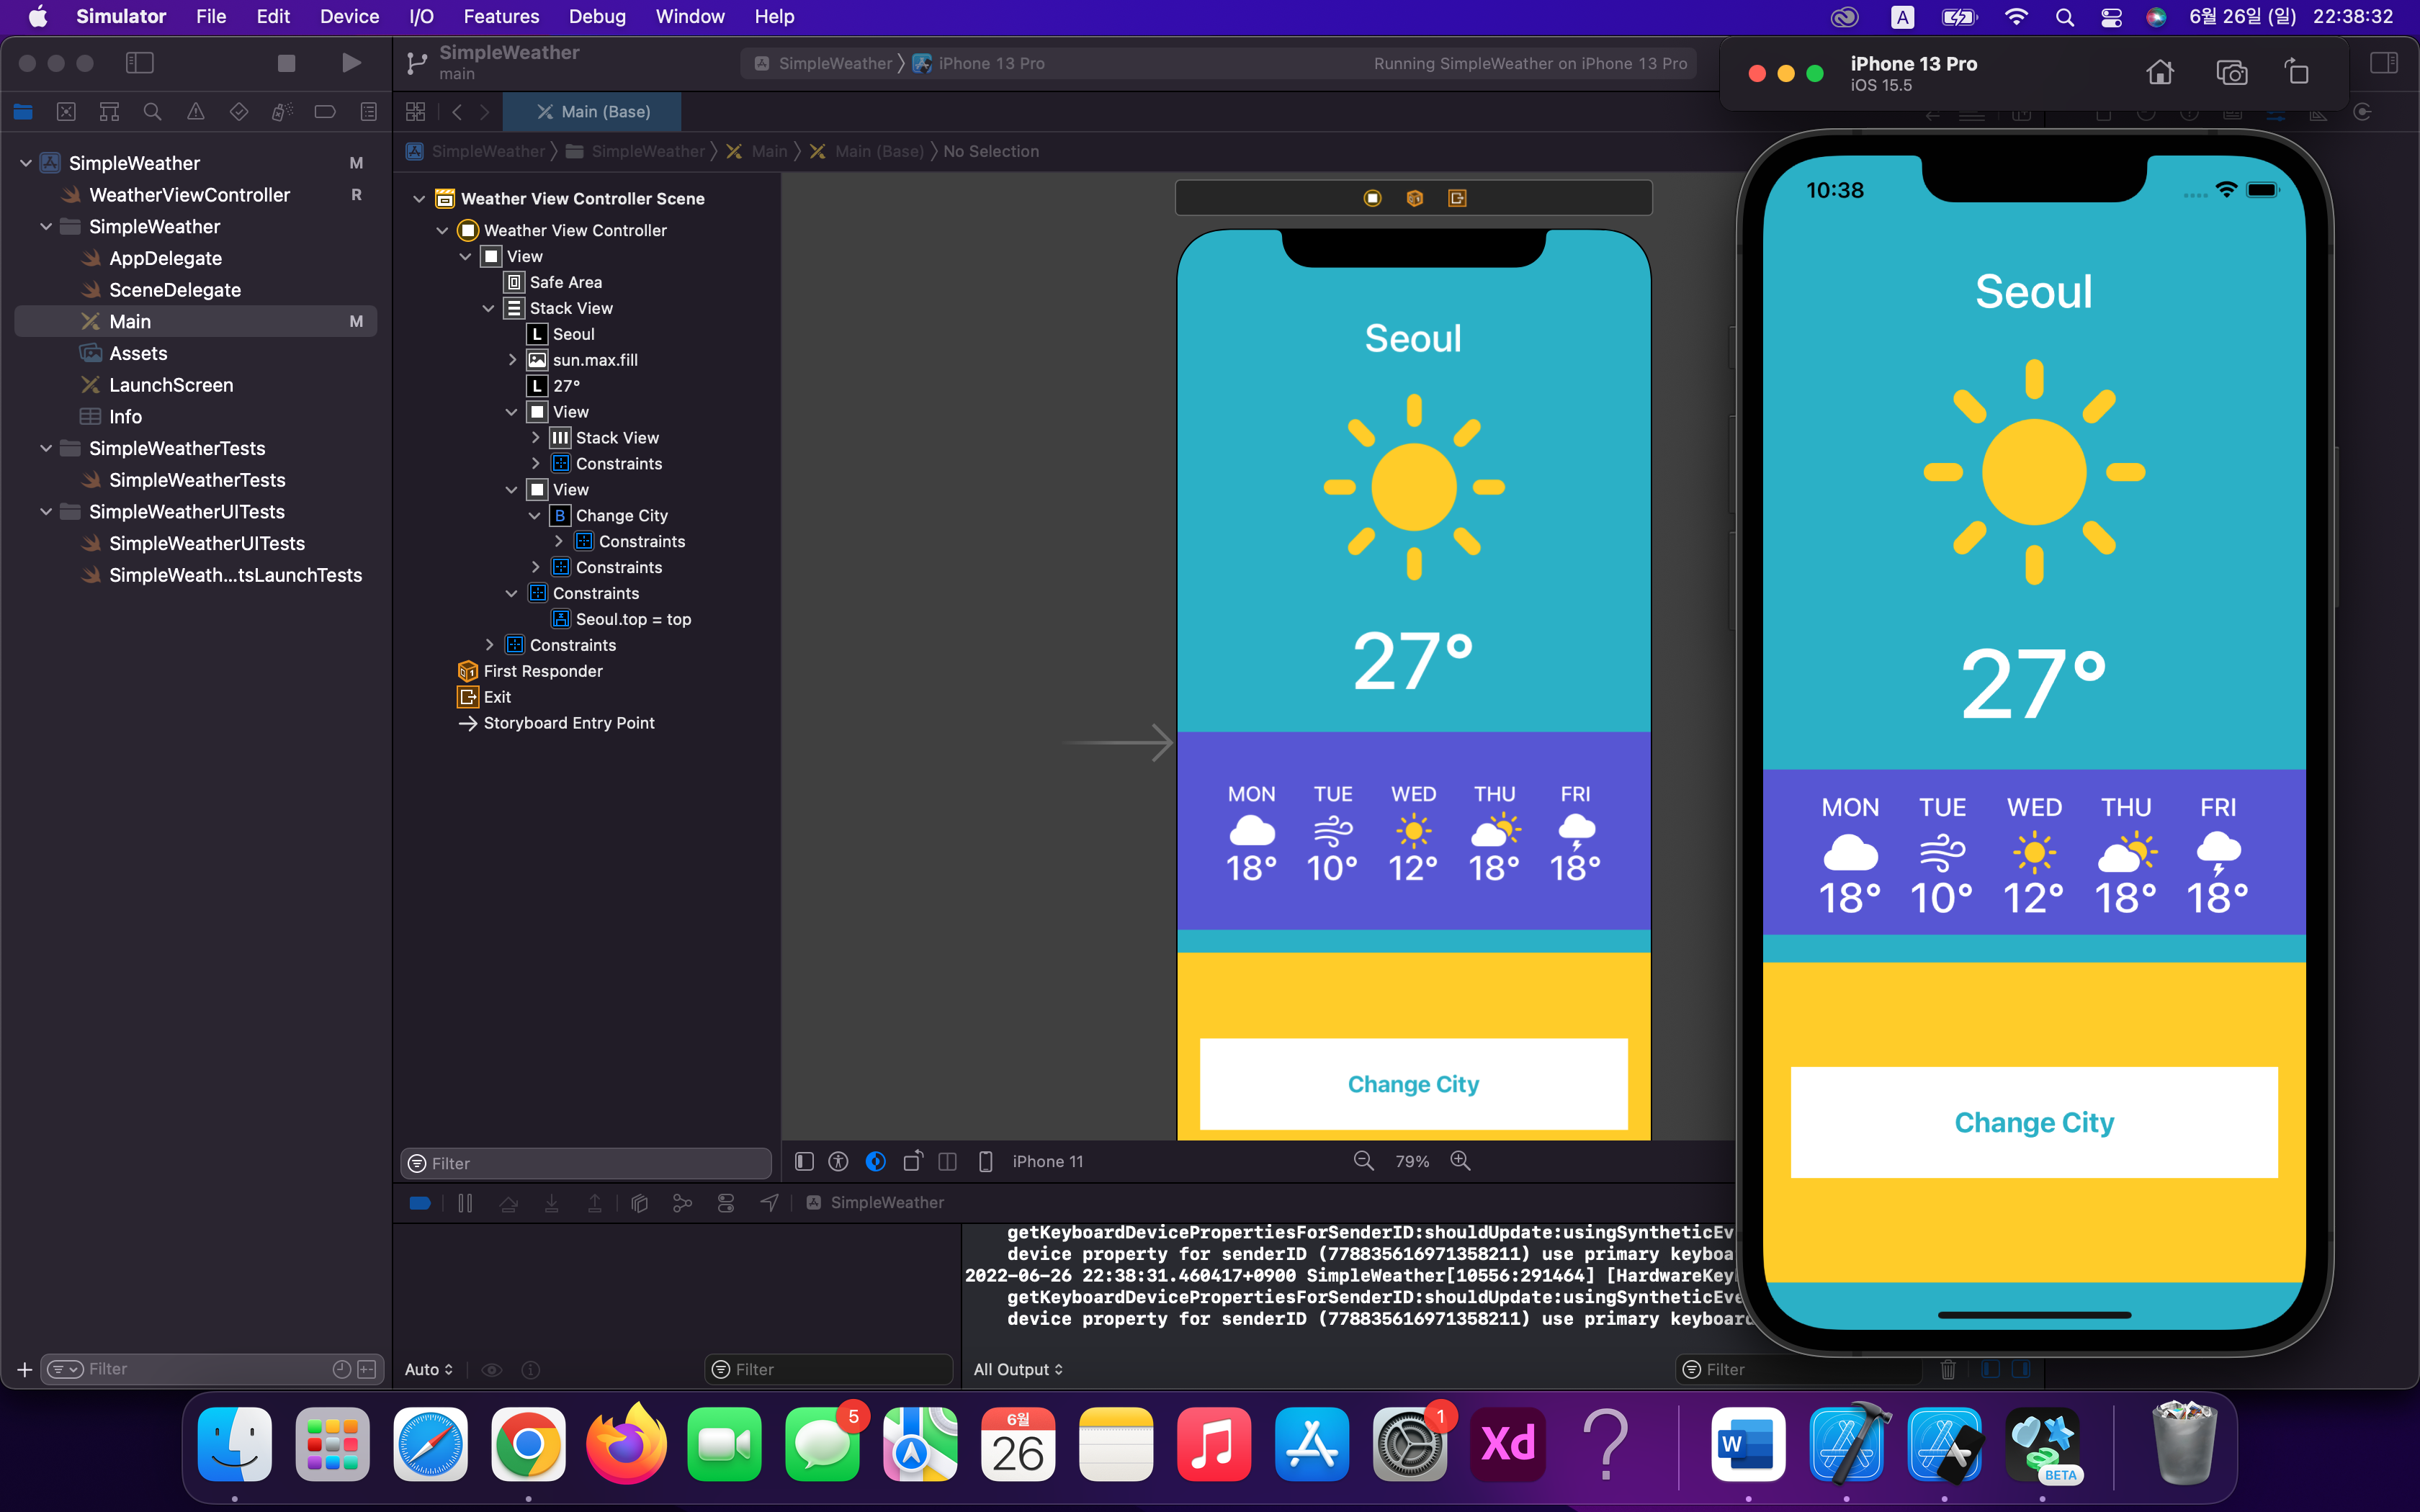
Task: Zoom in on the storyboard canvas
Action: click(x=1460, y=1161)
